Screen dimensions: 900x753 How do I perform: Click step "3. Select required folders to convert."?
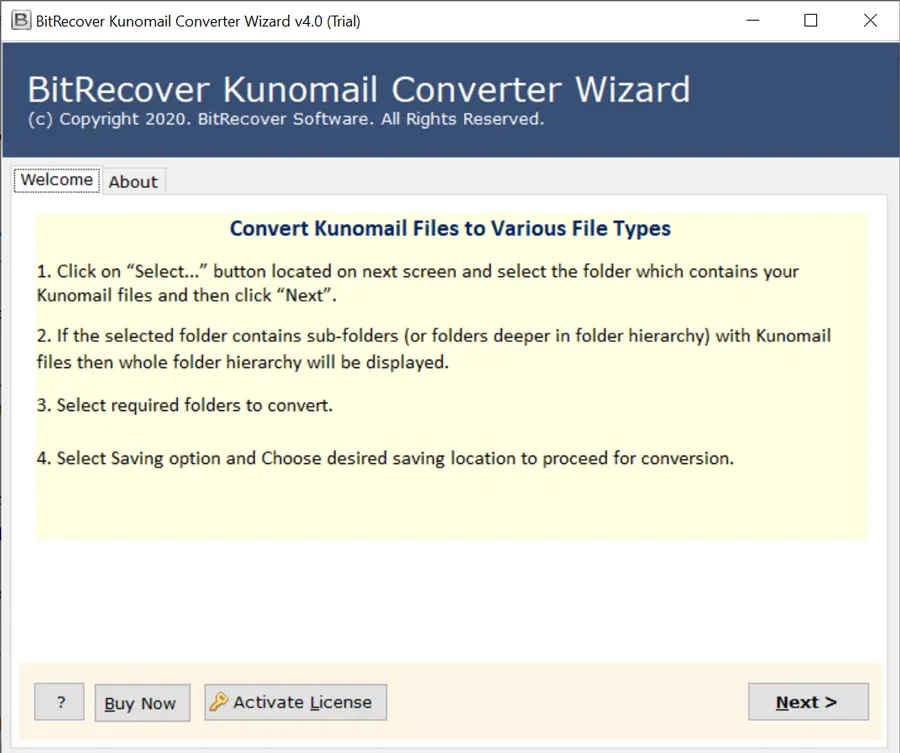pos(185,405)
